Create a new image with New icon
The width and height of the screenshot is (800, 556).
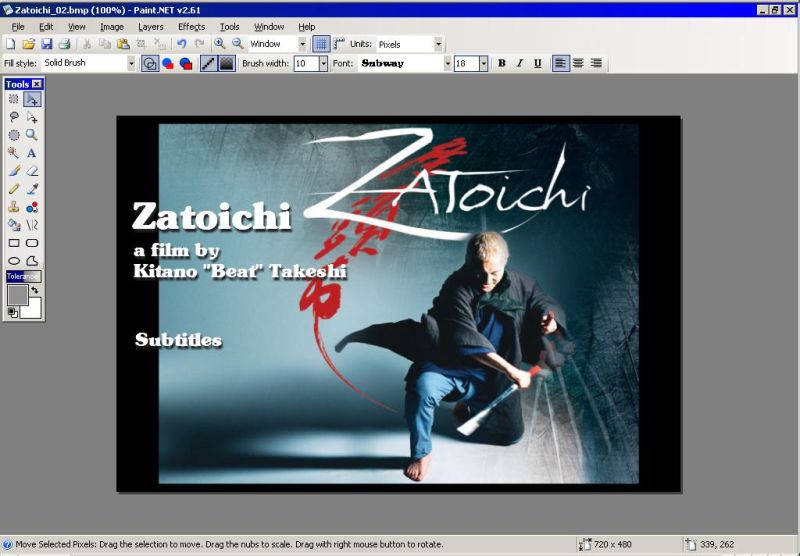tap(10, 44)
